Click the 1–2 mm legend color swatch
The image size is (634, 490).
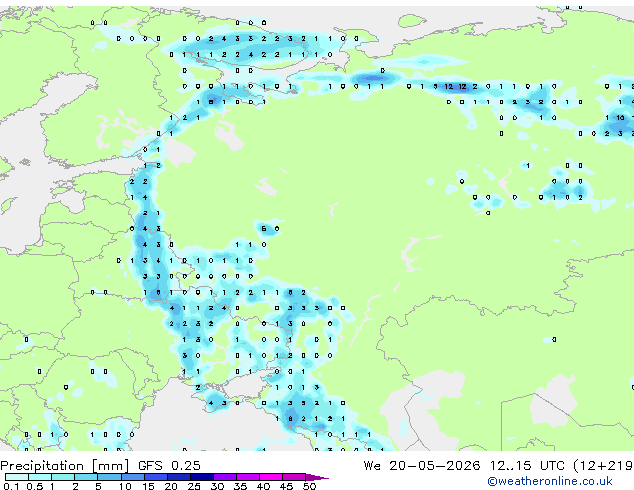coord(63,477)
